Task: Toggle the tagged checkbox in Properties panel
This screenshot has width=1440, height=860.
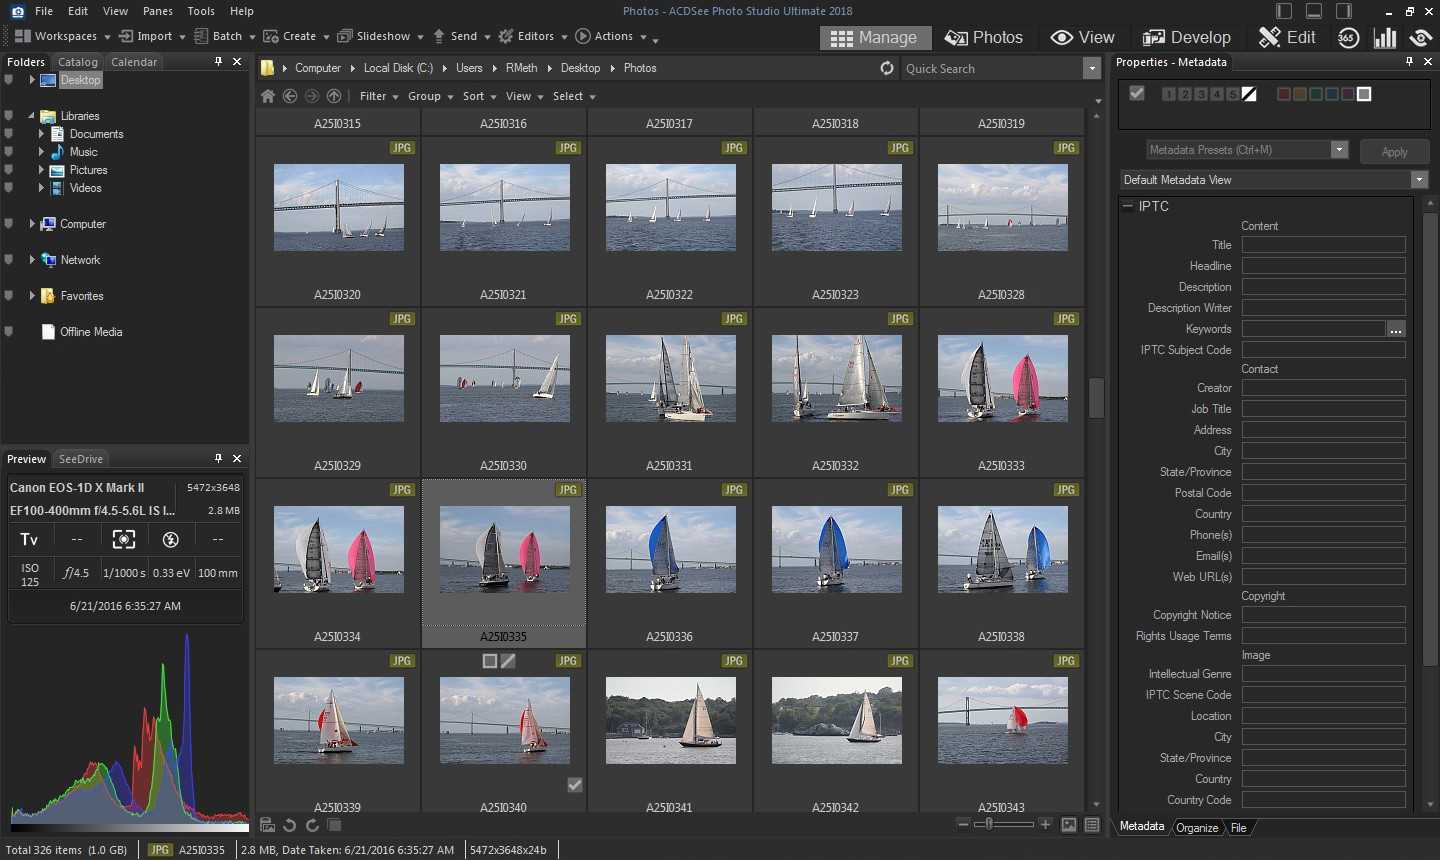Action: (x=1137, y=93)
